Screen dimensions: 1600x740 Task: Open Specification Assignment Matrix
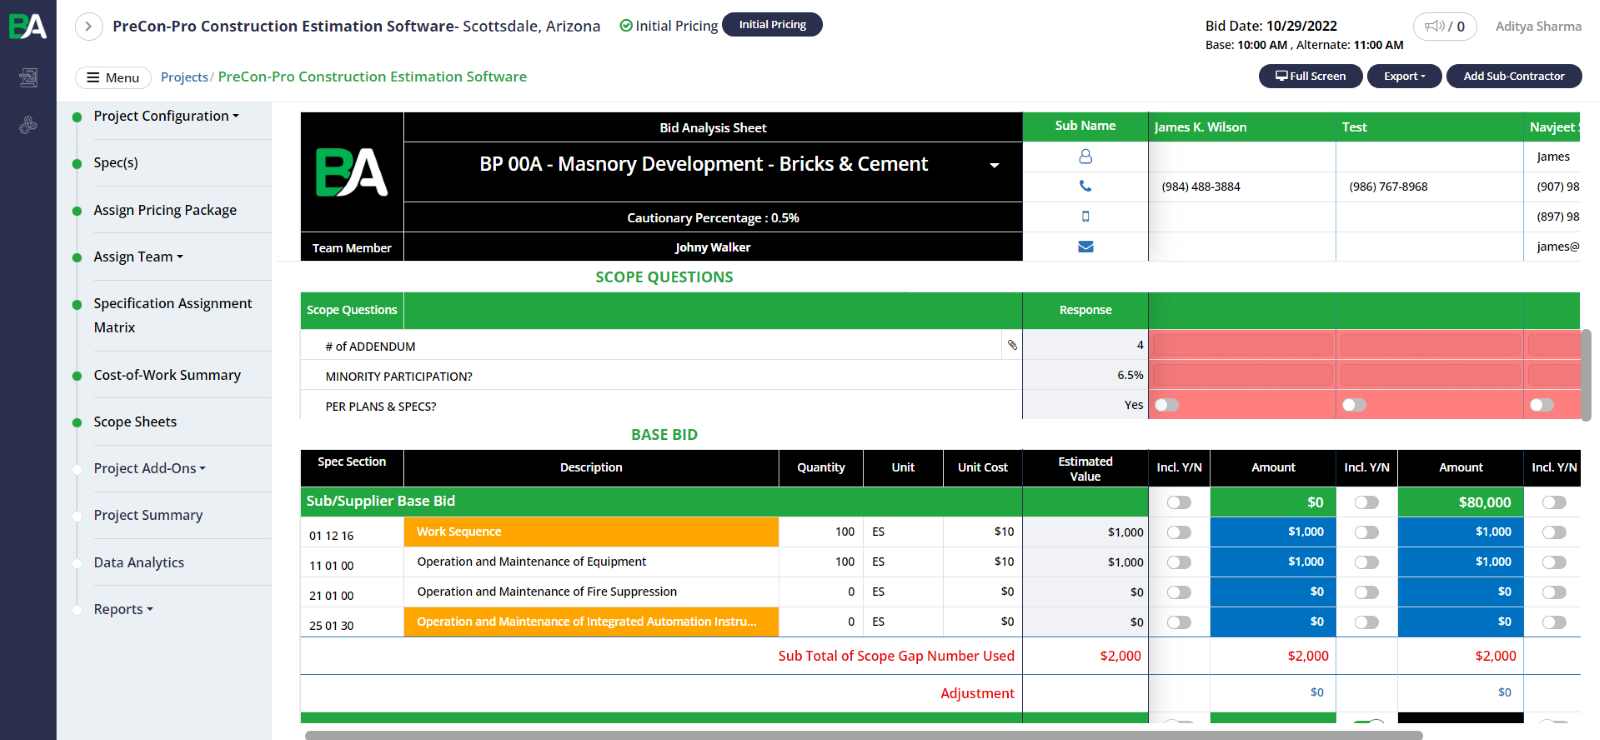point(172,315)
